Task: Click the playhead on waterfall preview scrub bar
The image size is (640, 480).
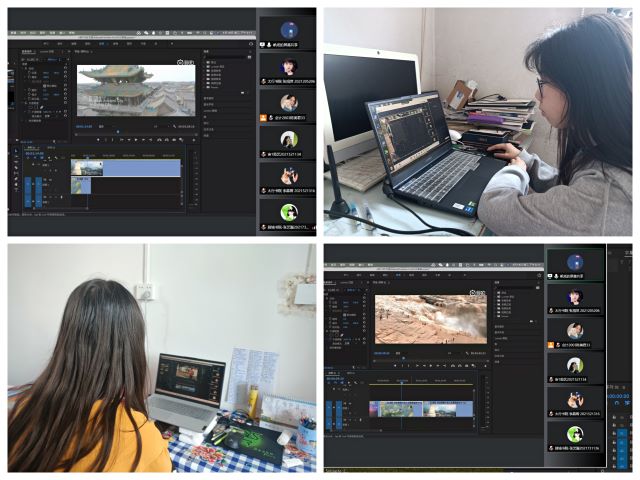Action: point(403,358)
